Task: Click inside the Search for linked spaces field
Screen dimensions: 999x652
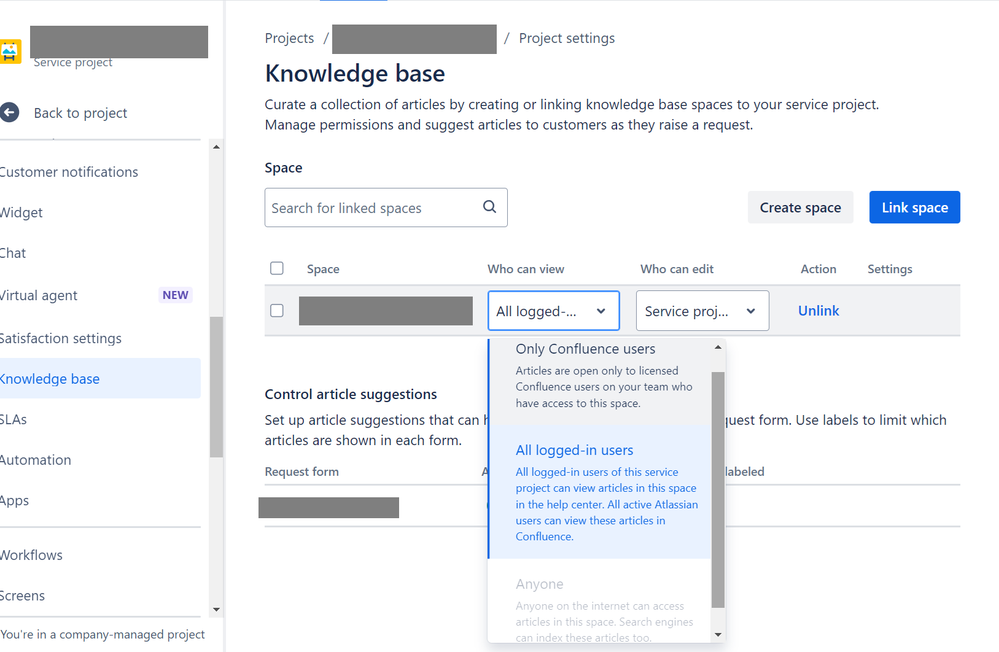Action: pyautogui.click(x=370, y=207)
